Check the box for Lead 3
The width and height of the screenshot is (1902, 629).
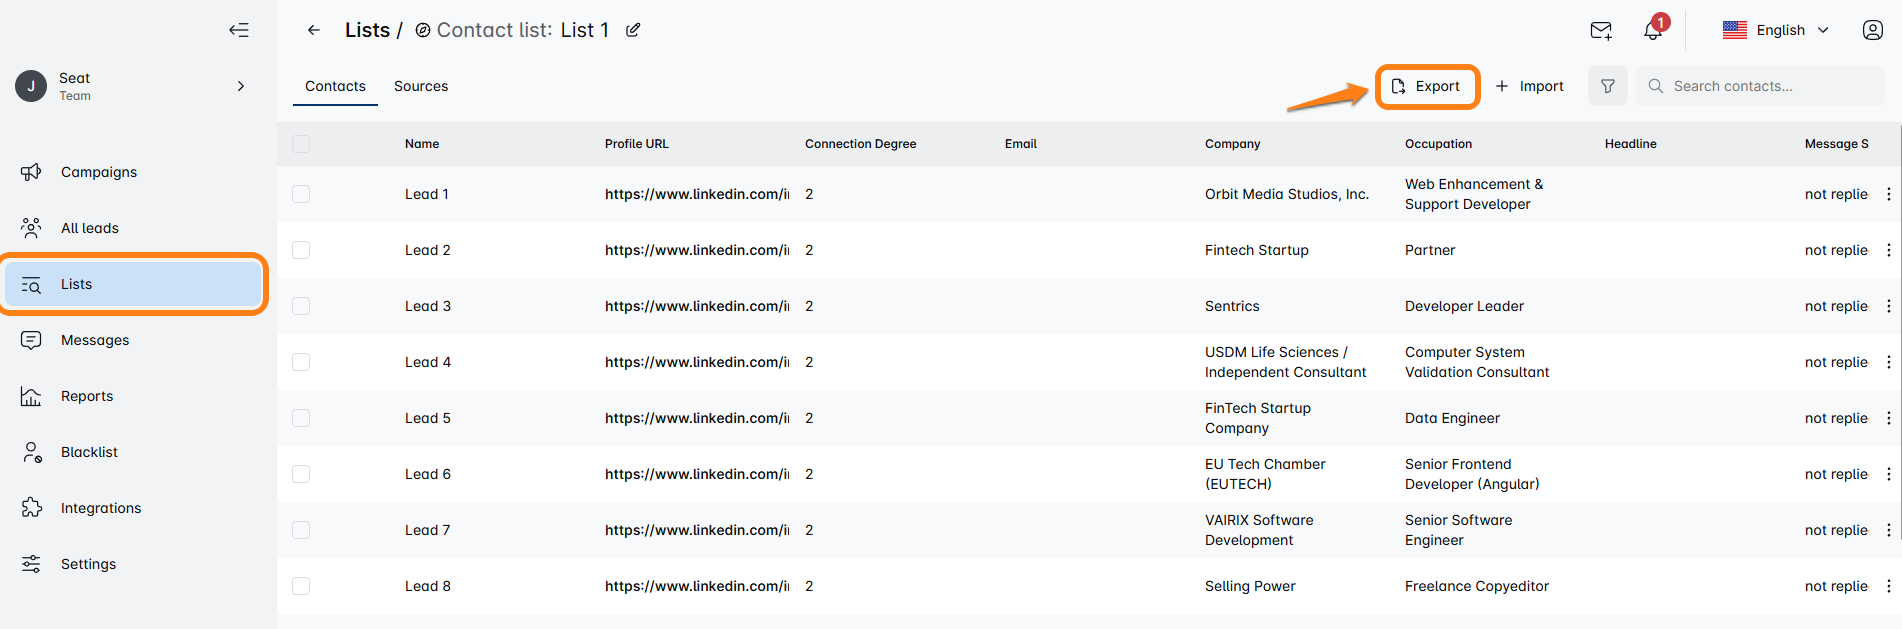click(301, 306)
